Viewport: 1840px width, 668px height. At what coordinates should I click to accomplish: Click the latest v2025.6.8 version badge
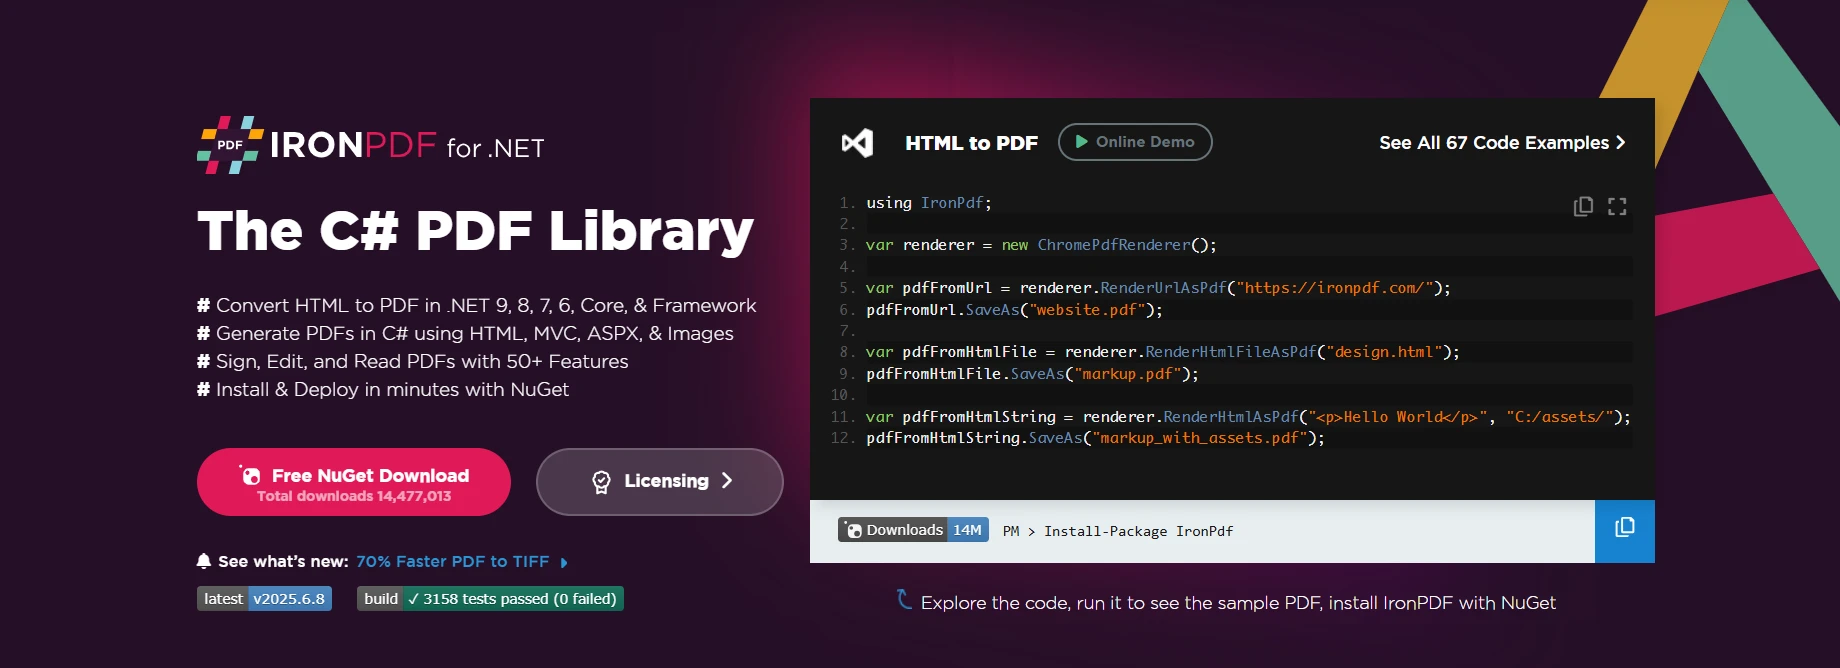point(264,599)
